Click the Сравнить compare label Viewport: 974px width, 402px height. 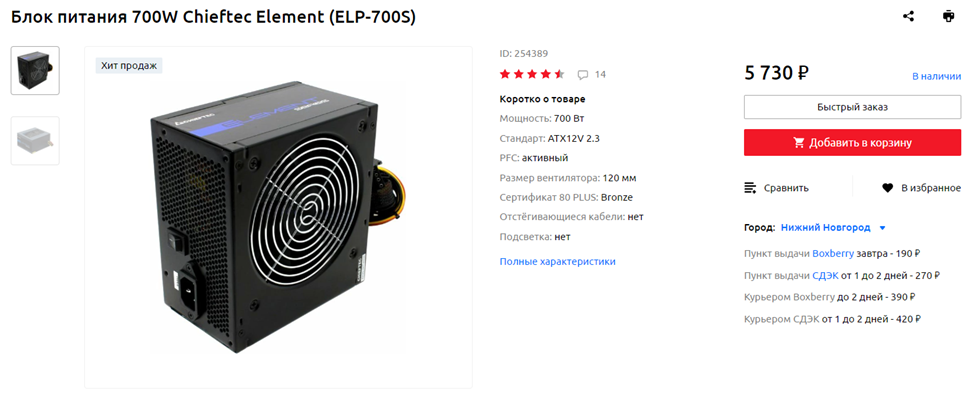point(786,188)
